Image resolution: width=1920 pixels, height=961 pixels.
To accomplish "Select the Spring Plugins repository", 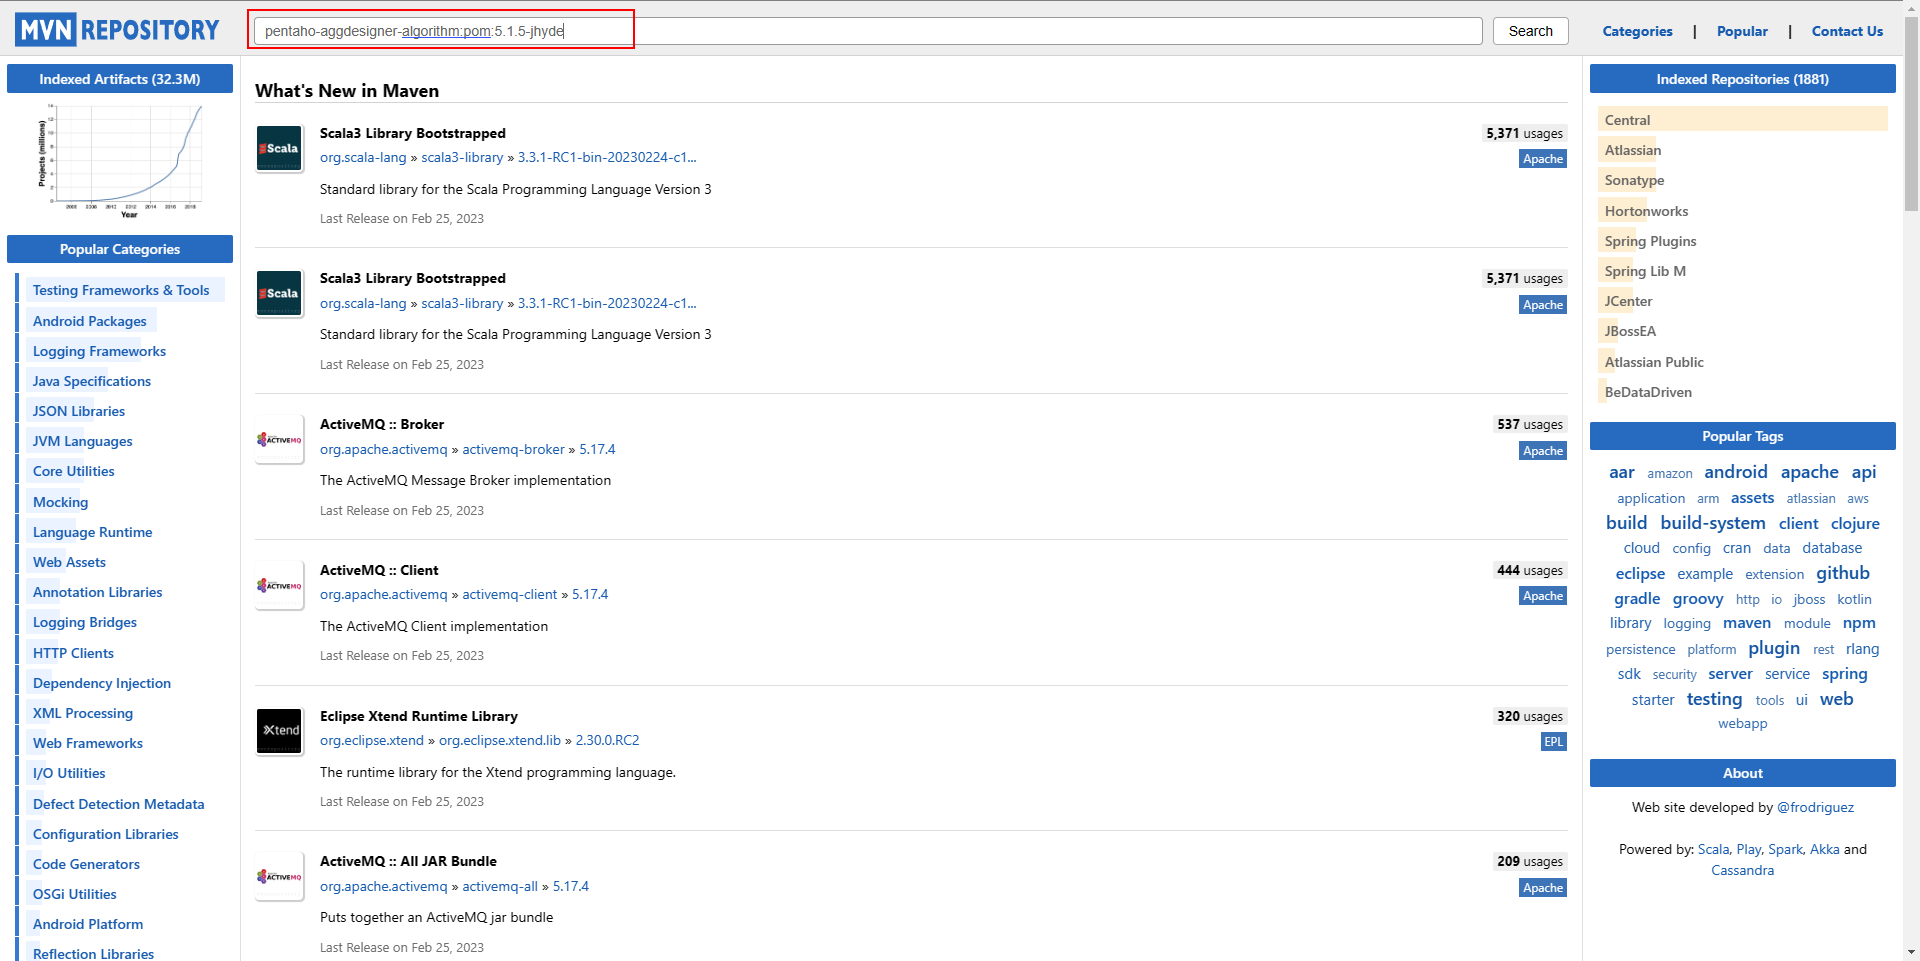I will click(x=1650, y=241).
